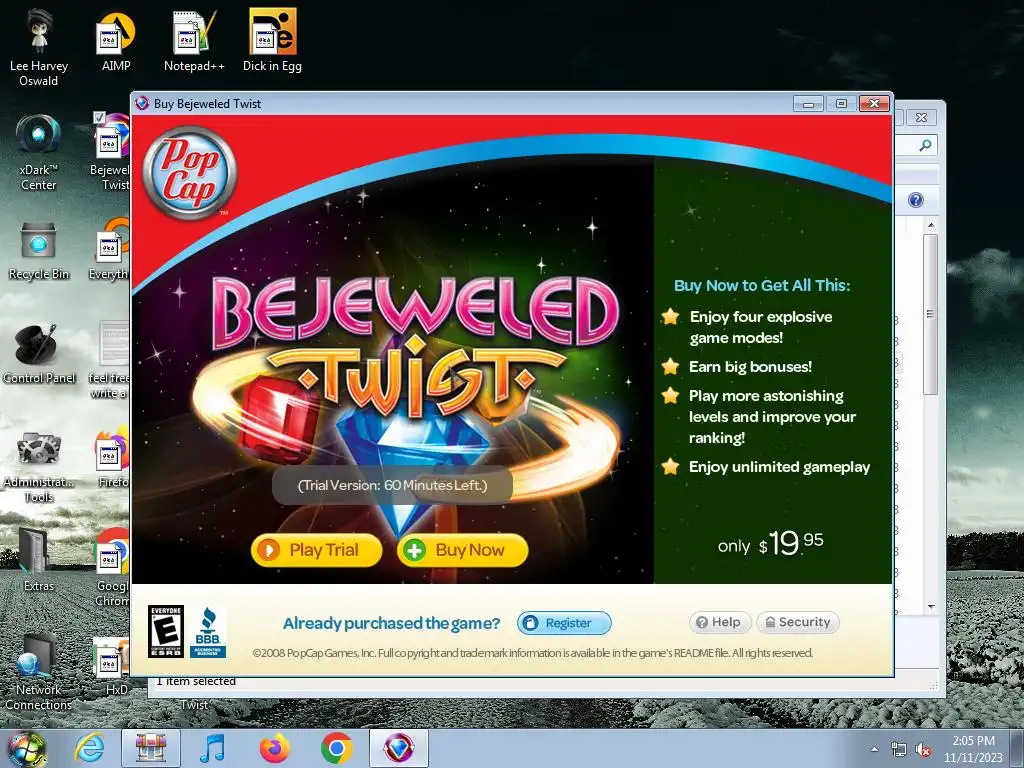Click the Play Trial button

(x=317, y=550)
